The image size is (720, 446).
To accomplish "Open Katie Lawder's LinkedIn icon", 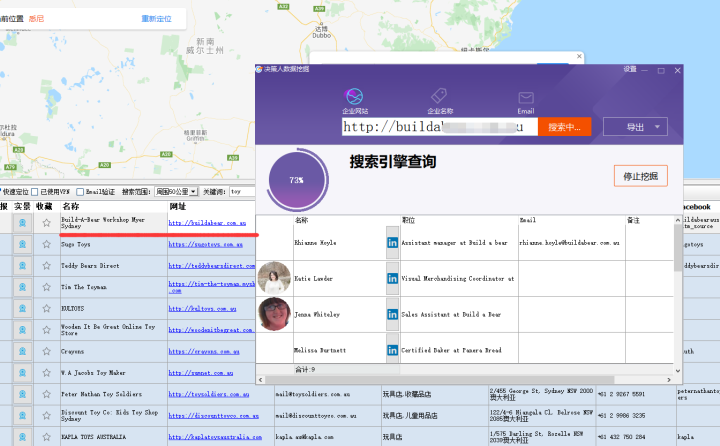I will click(x=393, y=278).
